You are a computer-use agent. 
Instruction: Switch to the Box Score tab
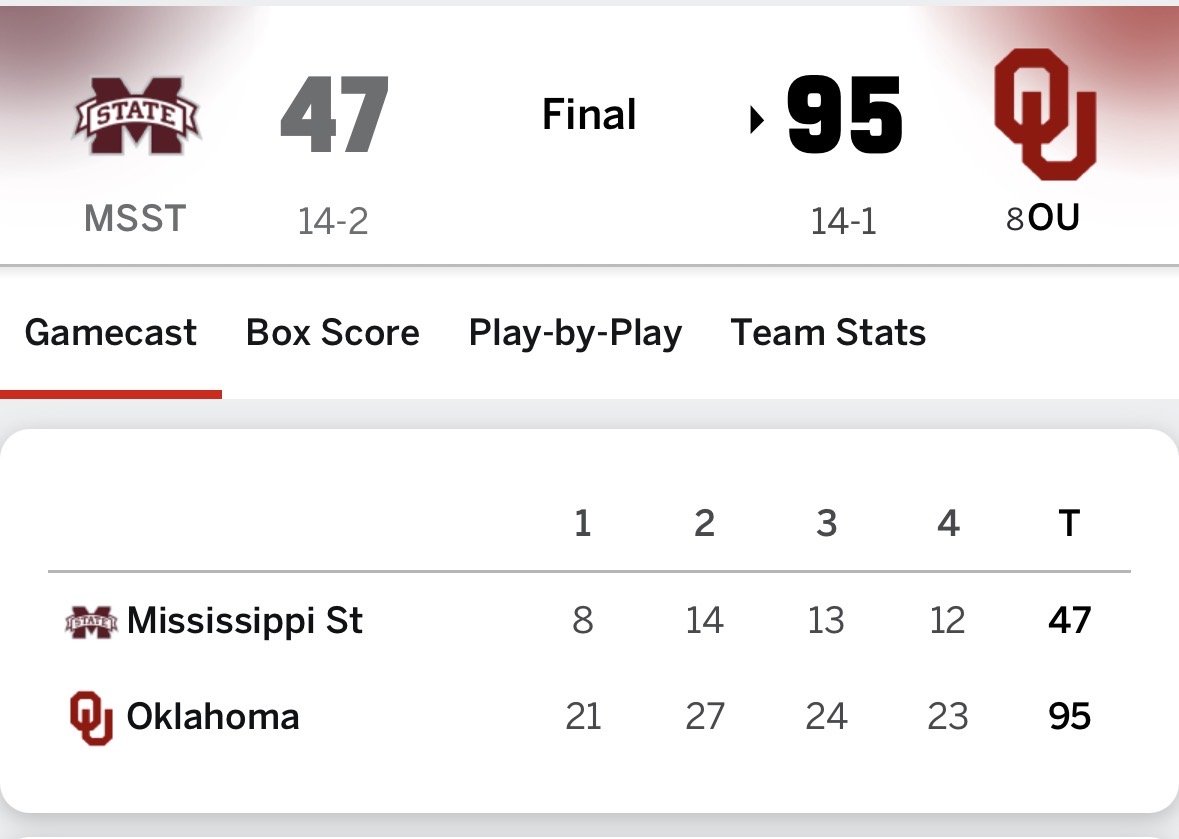coord(333,333)
